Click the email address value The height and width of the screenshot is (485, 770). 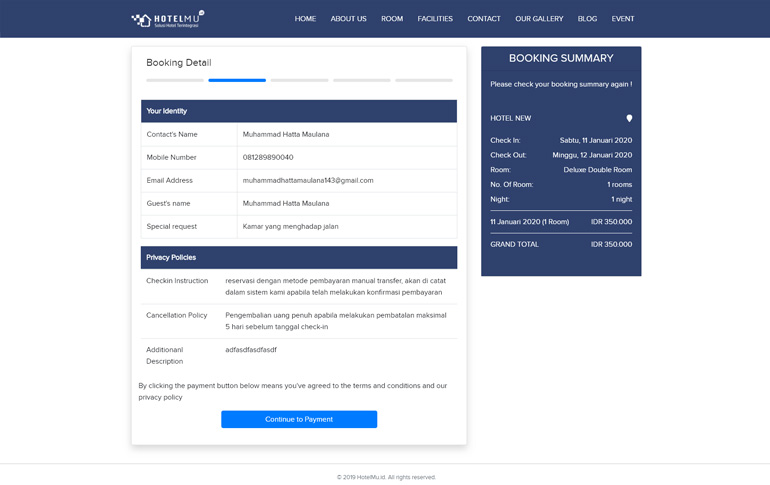[308, 181]
